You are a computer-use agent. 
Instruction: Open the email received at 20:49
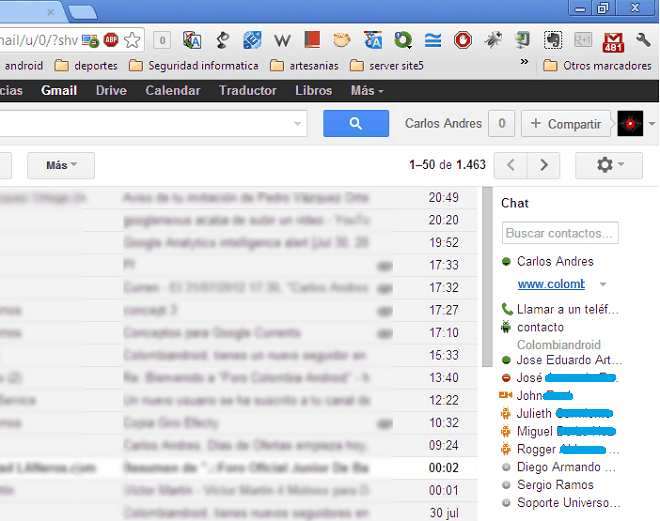click(x=239, y=197)
